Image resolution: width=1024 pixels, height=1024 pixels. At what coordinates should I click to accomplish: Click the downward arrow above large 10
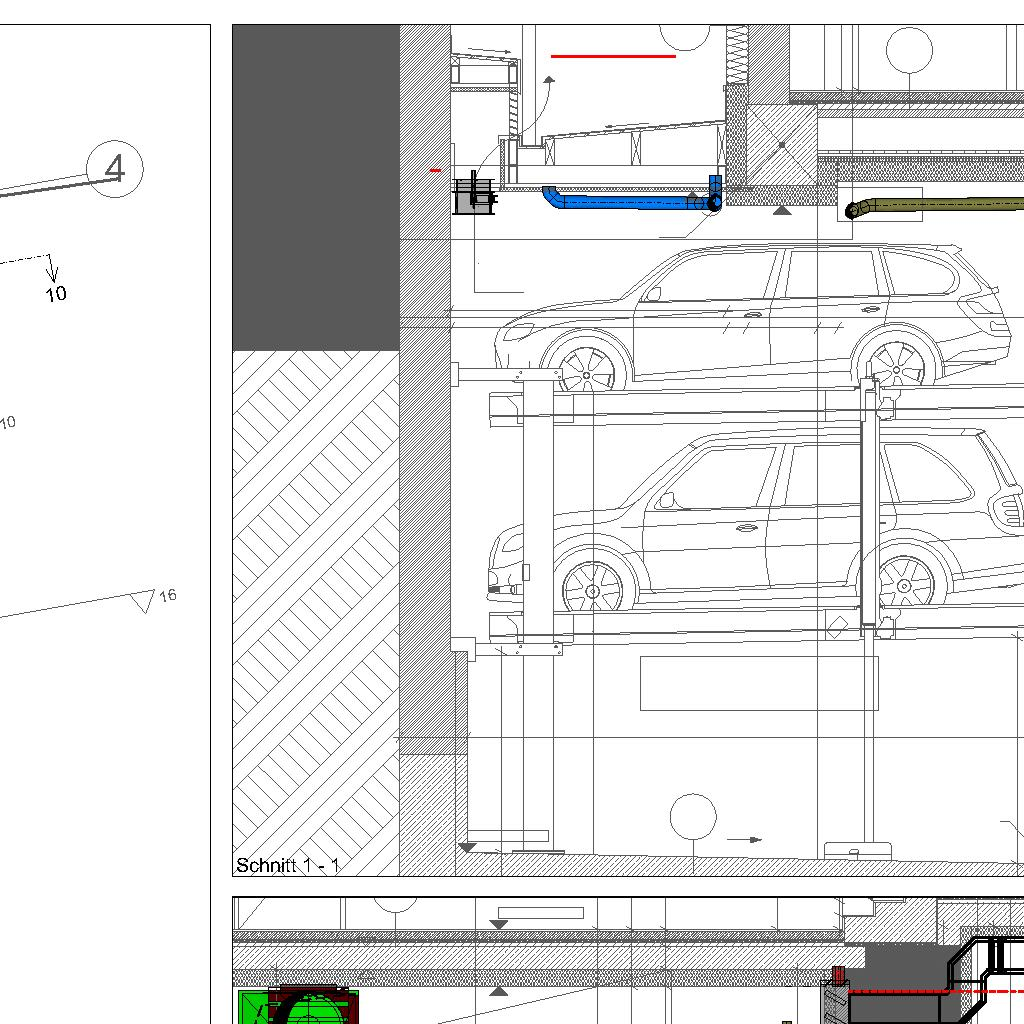(53, 270)
